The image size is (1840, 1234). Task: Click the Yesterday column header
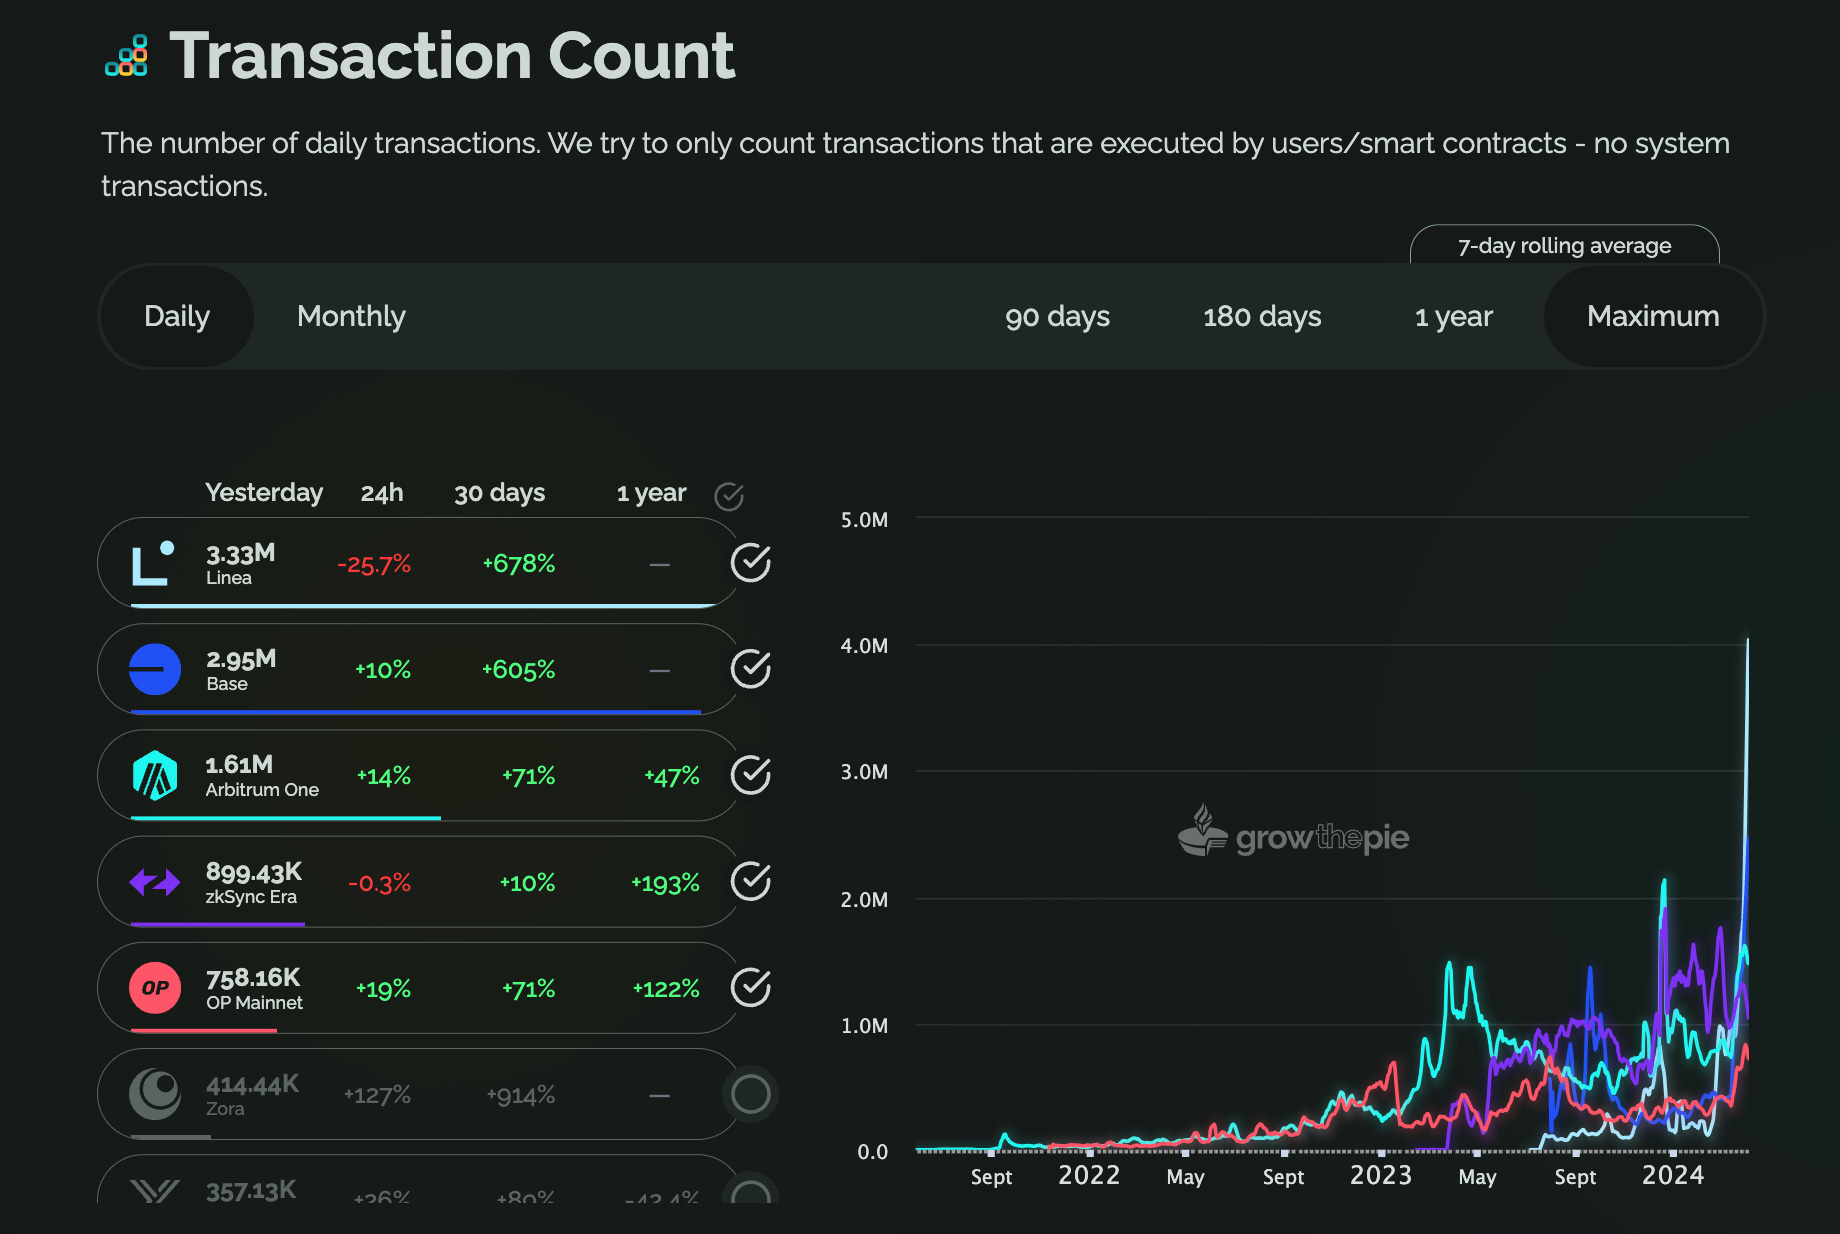tap(264, 493)
